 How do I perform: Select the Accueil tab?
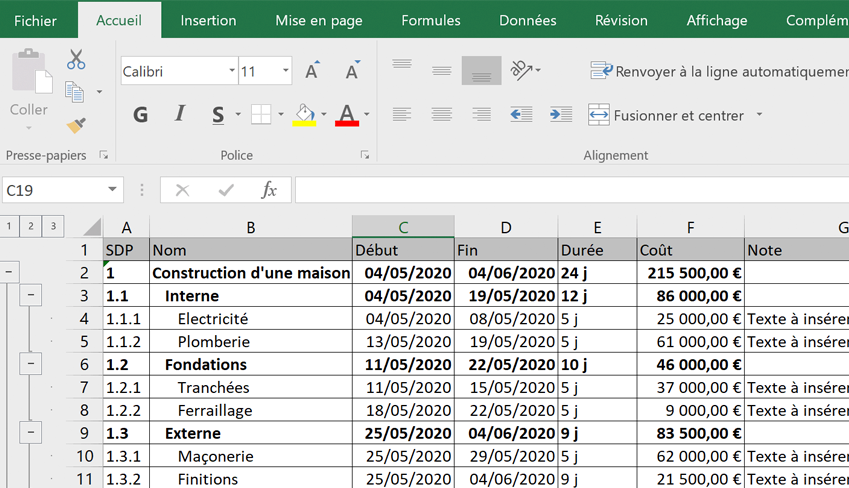click(119, 21)
